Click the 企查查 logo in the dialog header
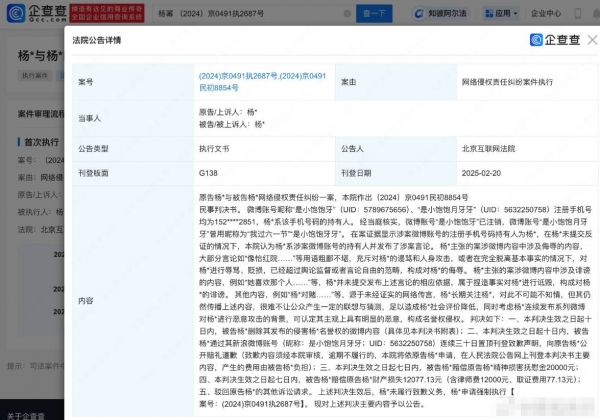Screen dimensions: 600x420 click(558, 40)
